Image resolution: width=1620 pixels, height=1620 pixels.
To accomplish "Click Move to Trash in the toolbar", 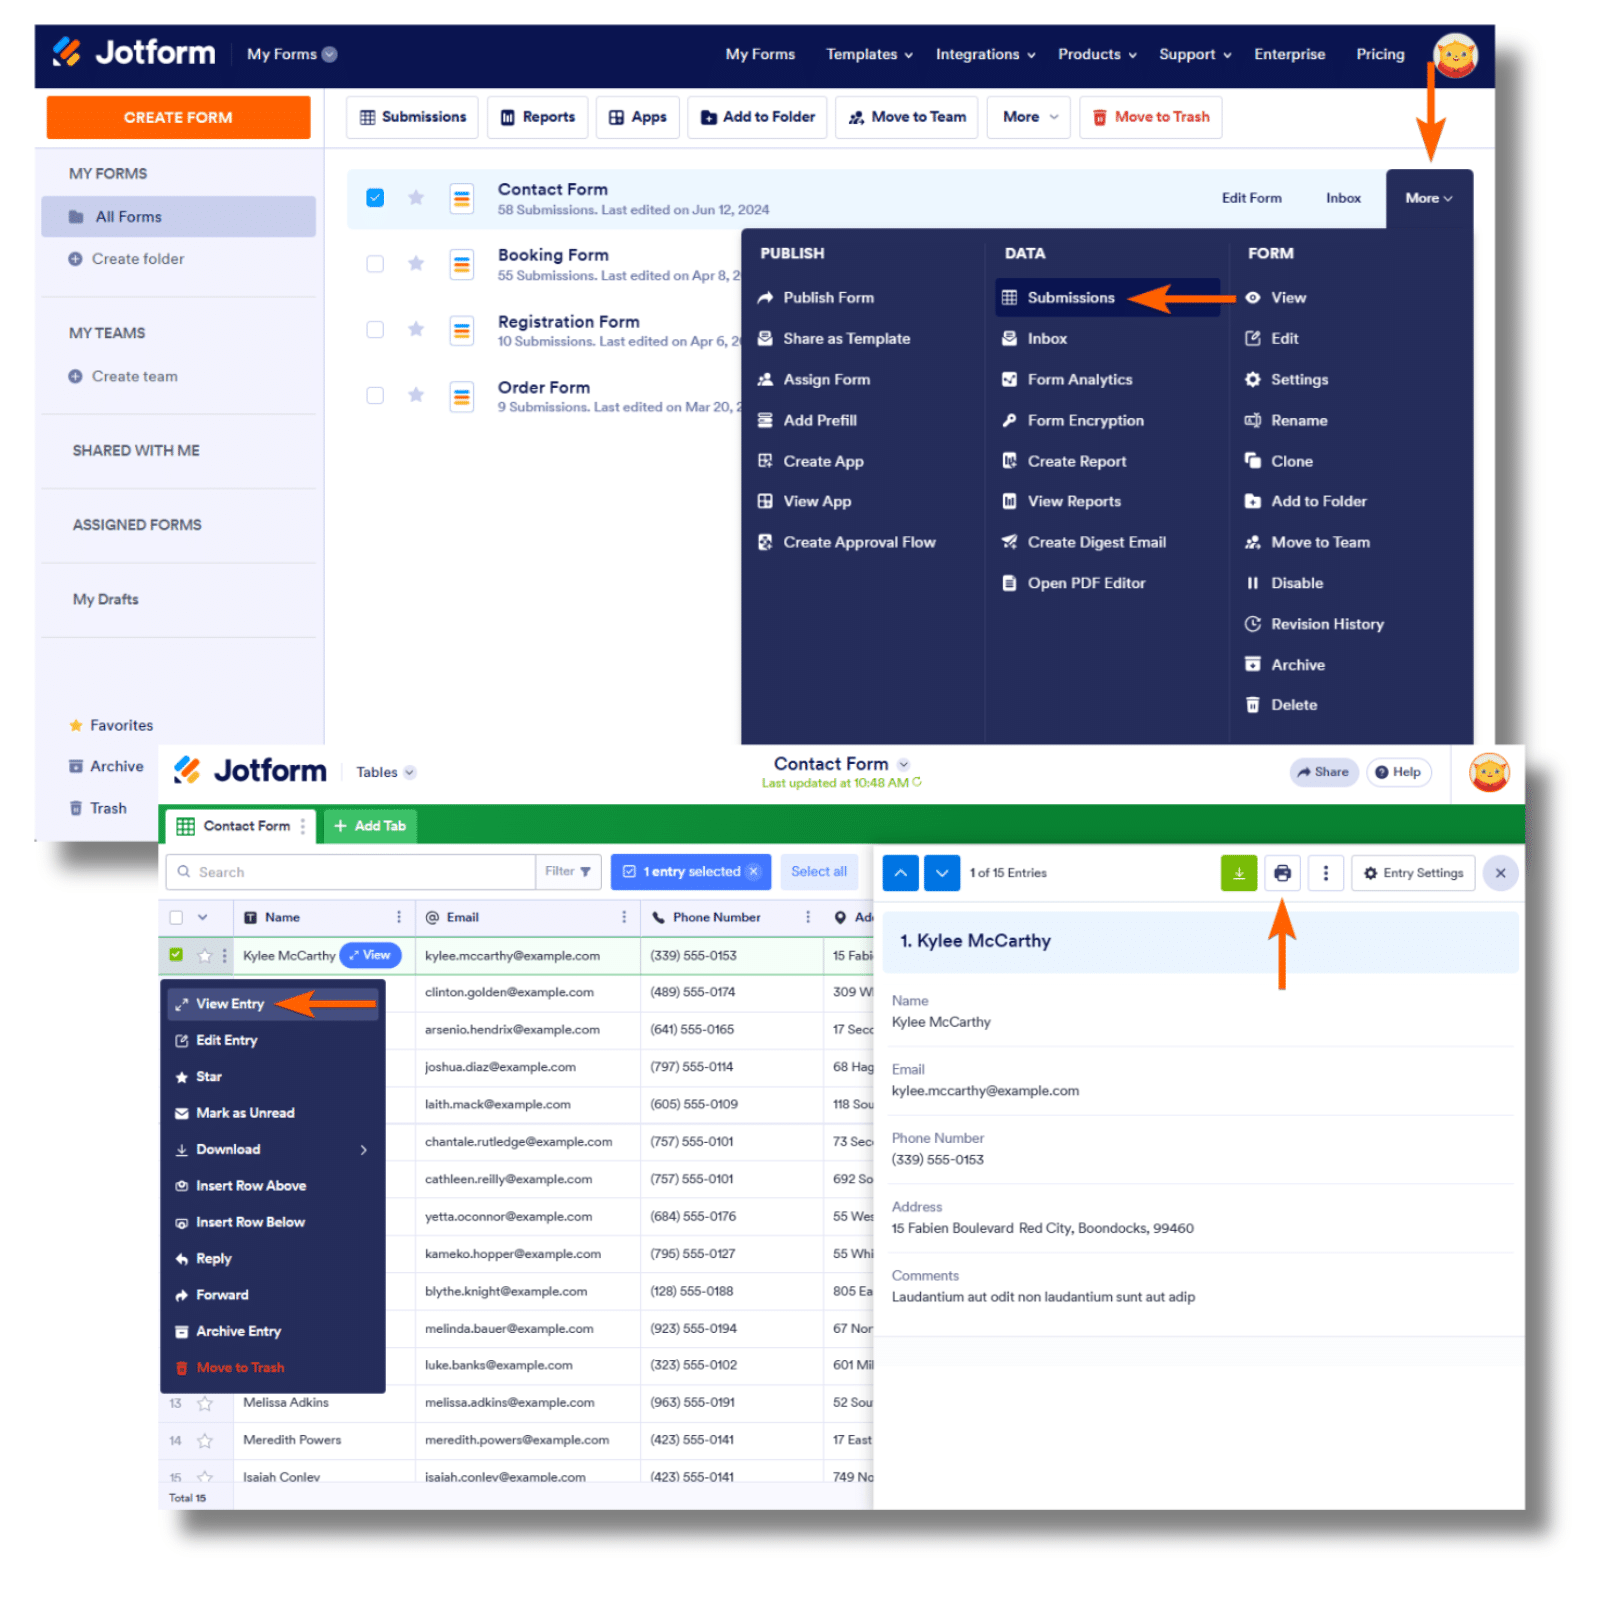I will coord(1150,117).
